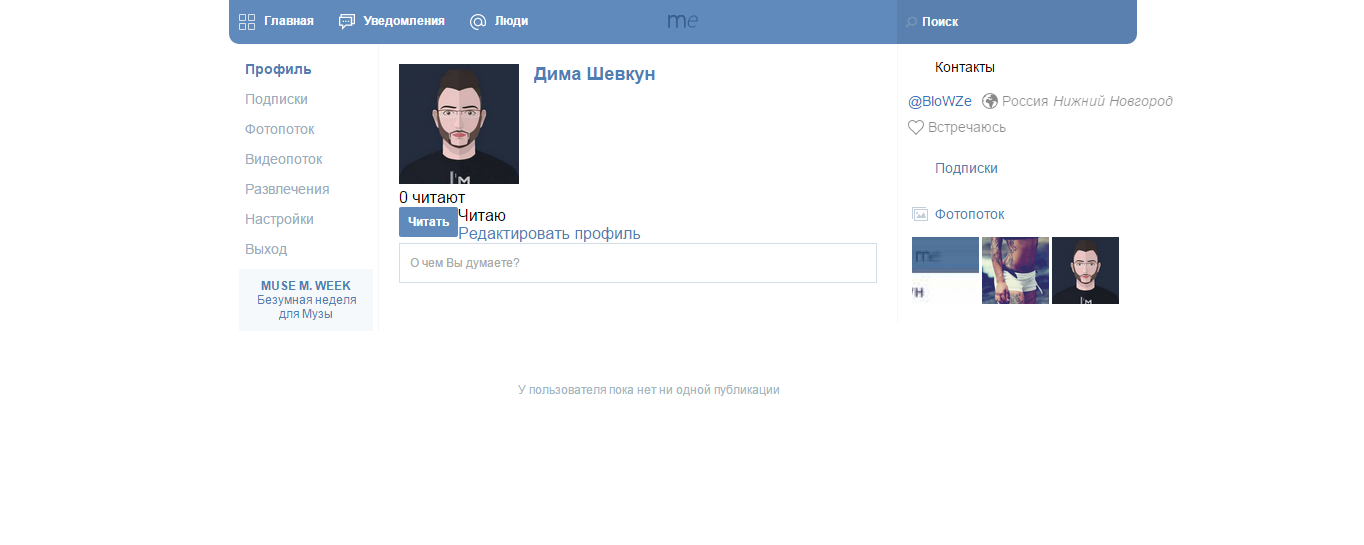
Task: Click the name Дима Шевкун
Action: (594, 74)
